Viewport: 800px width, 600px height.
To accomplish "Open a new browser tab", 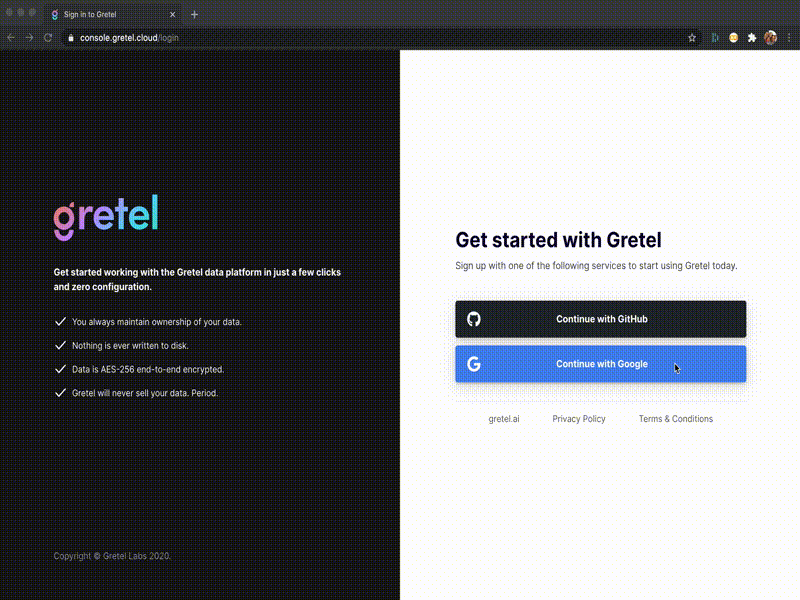I will [194, 14].
